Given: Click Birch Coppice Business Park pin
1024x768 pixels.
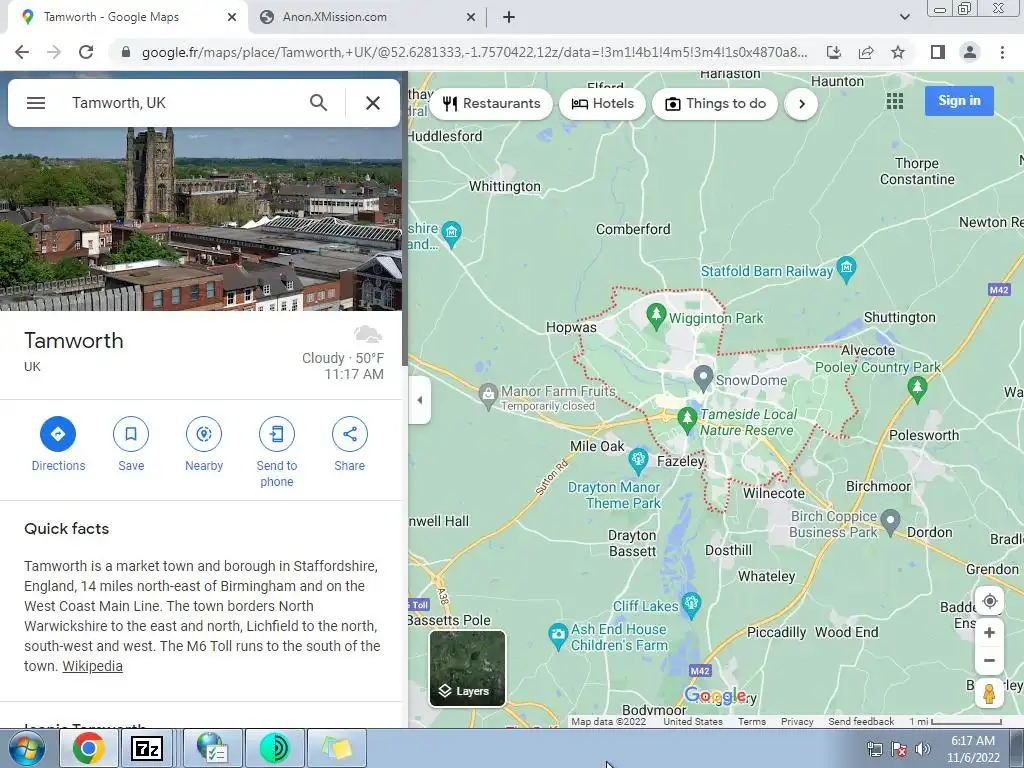Looking at the screenshot, I should pyautogui.click(x=890, y=522).
